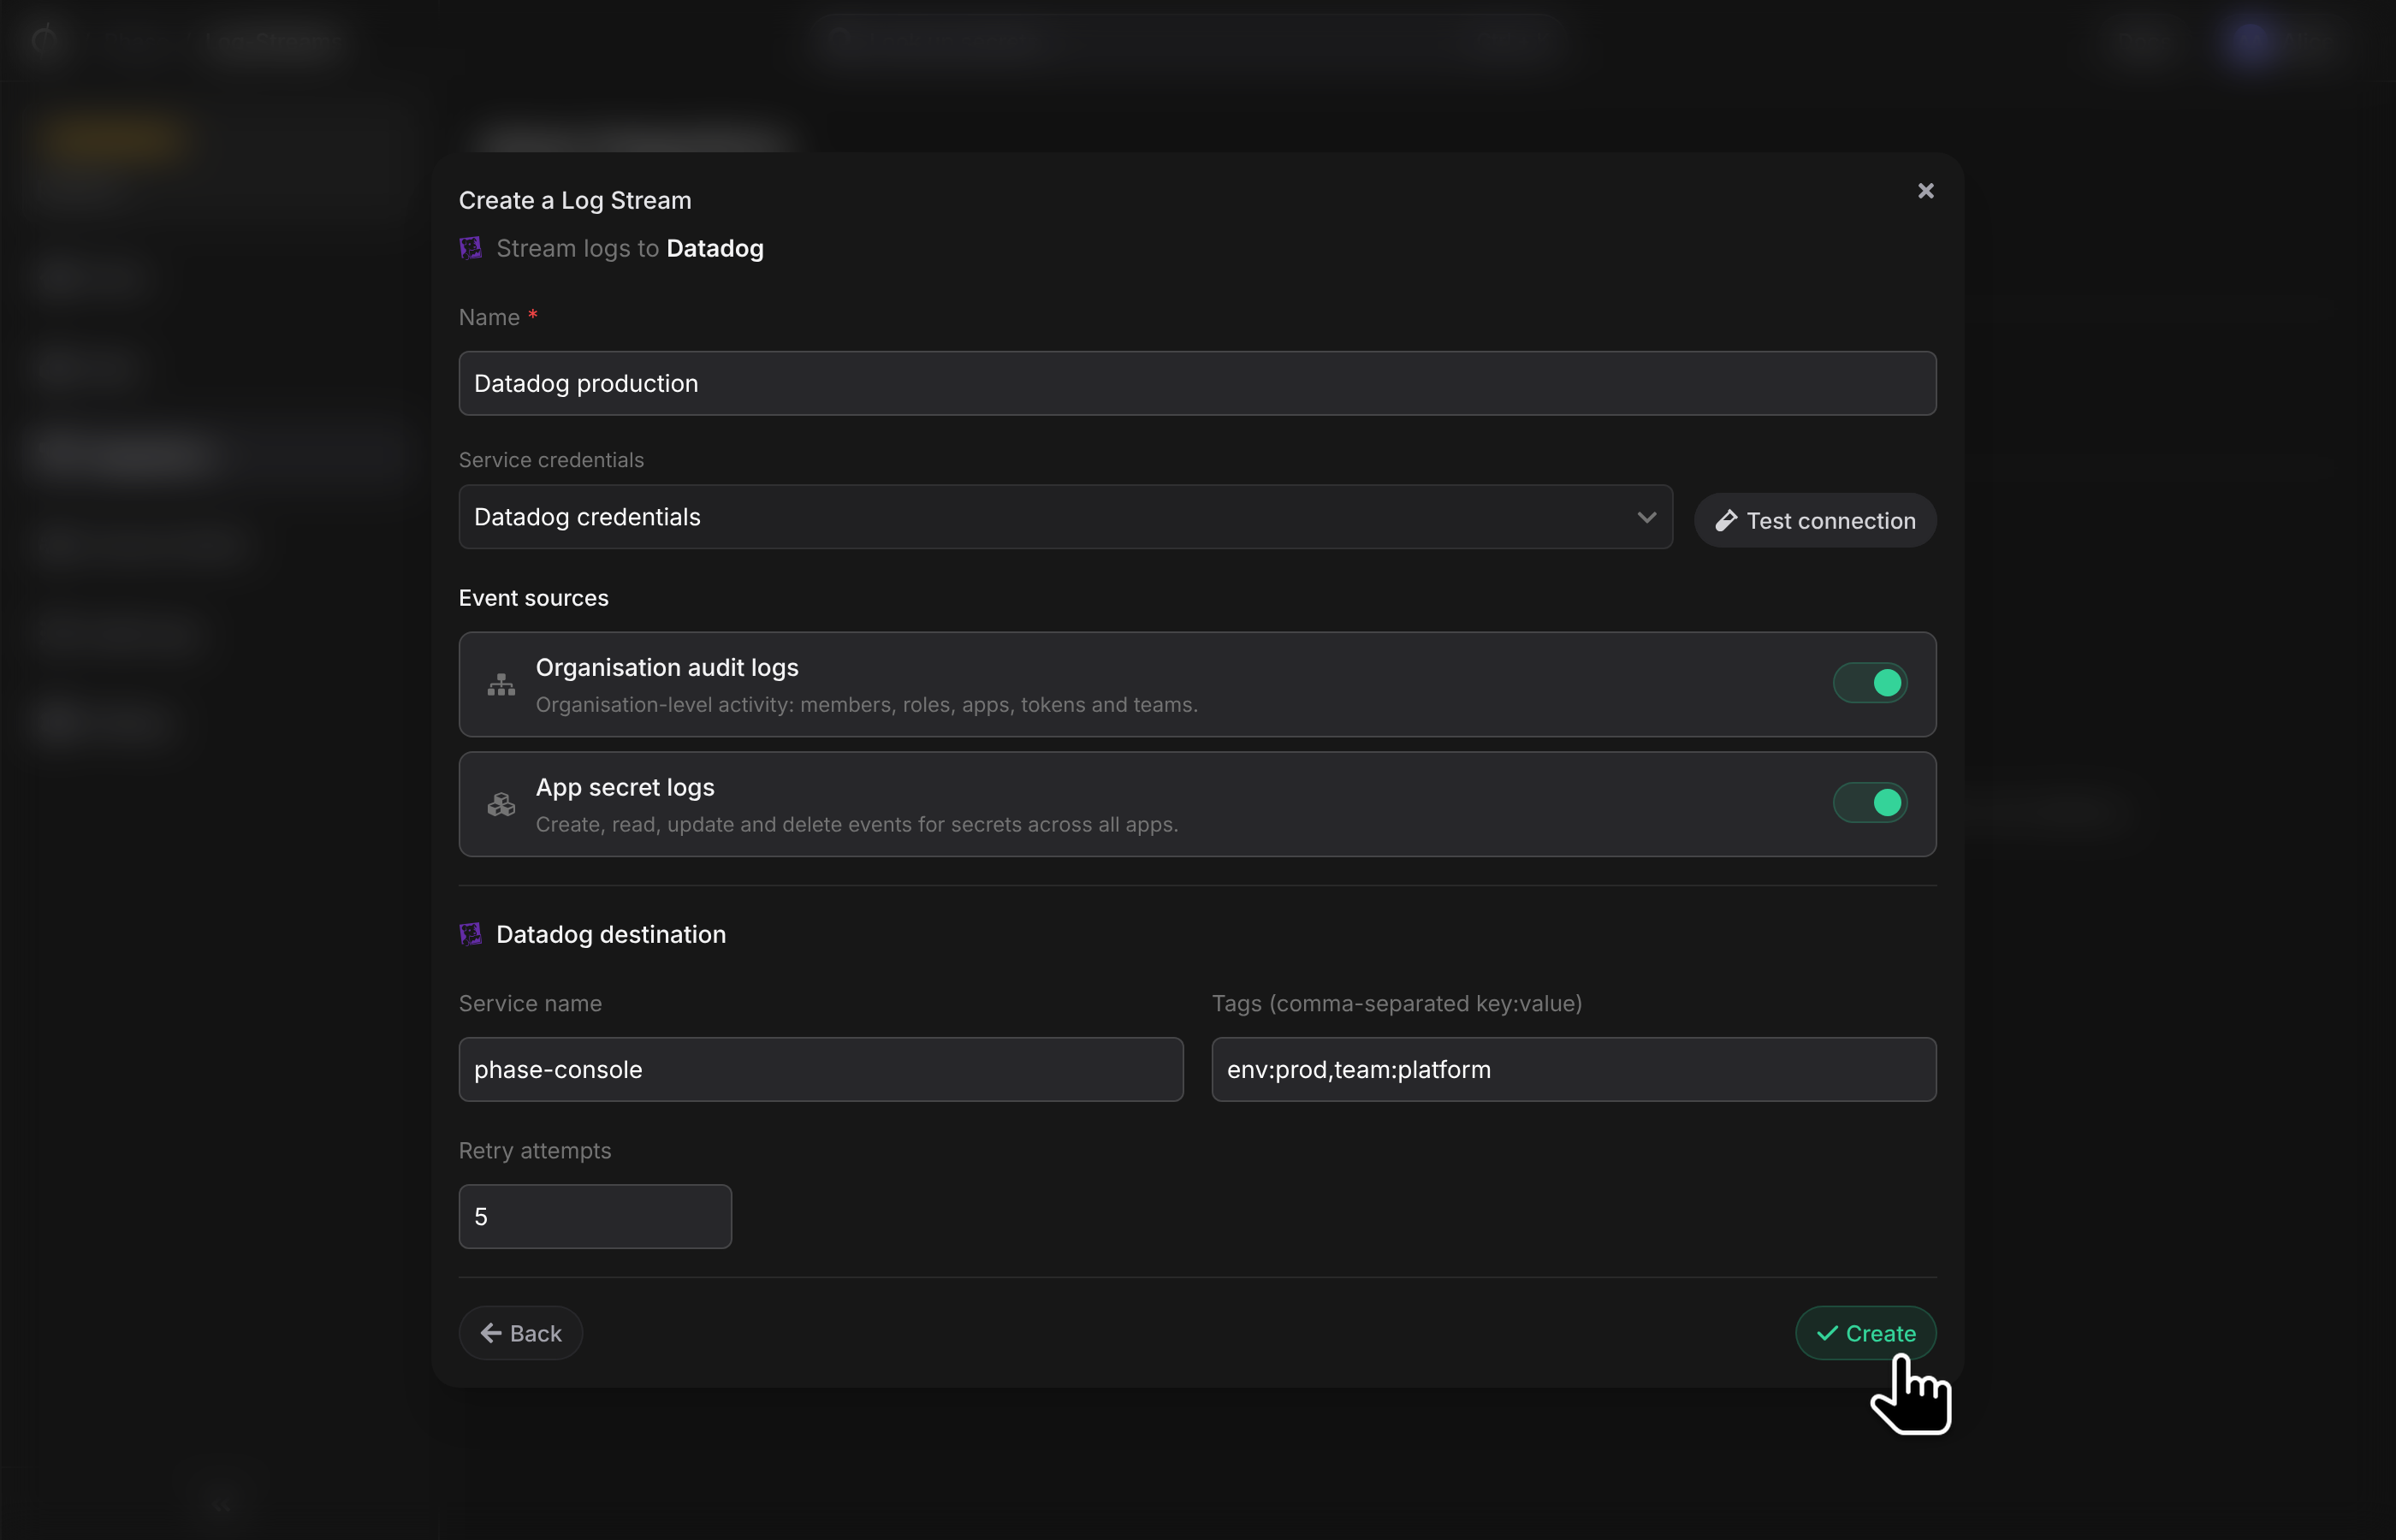2396x1540 pixels.
Task: Click the Retry attempts field showing 5
Action: point(595,1216)
